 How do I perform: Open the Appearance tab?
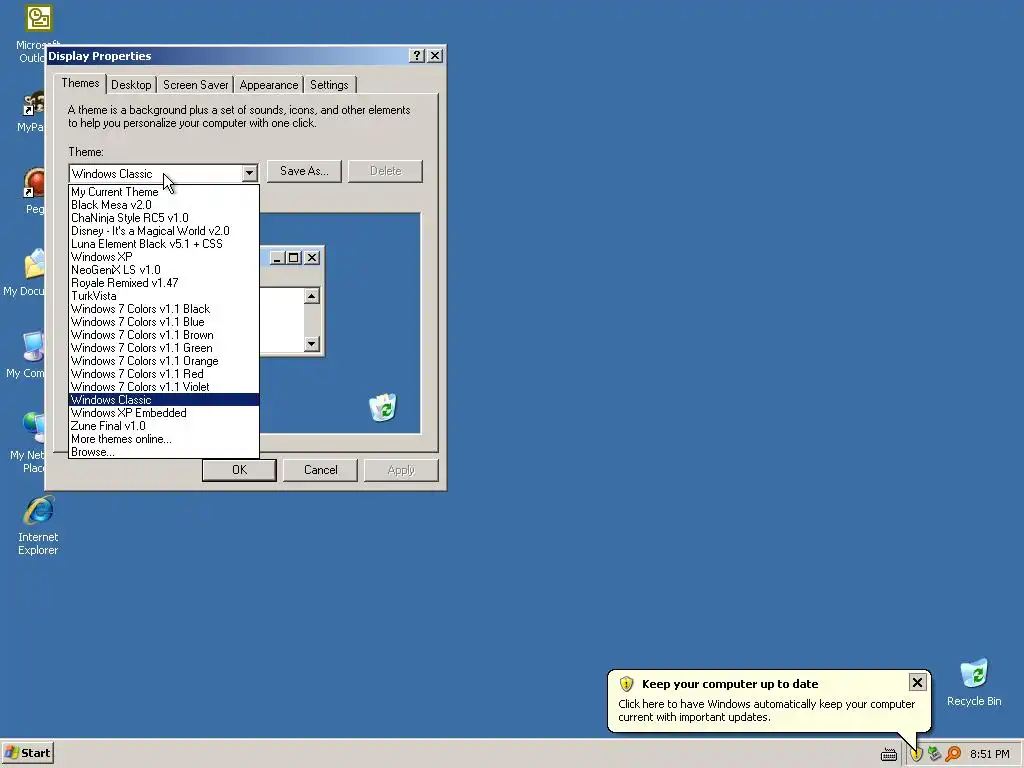[268, 85]
